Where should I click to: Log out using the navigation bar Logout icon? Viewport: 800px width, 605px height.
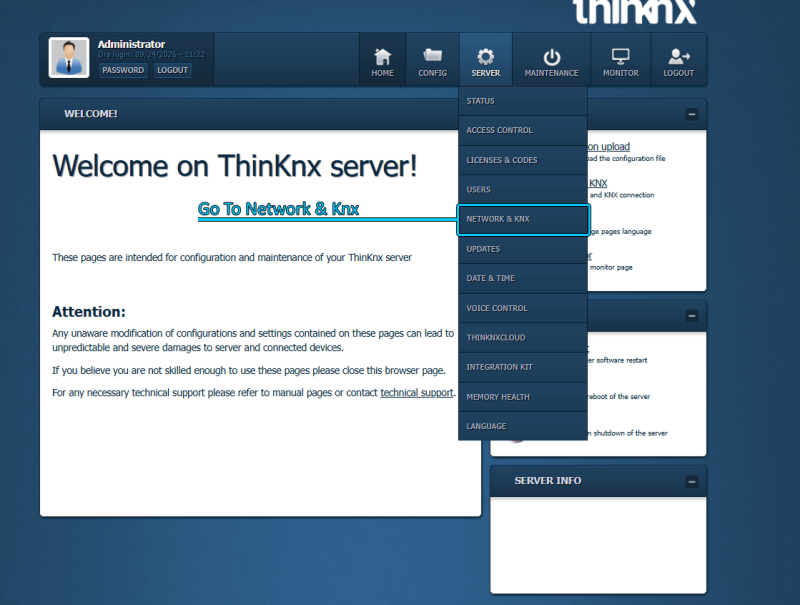678,60
